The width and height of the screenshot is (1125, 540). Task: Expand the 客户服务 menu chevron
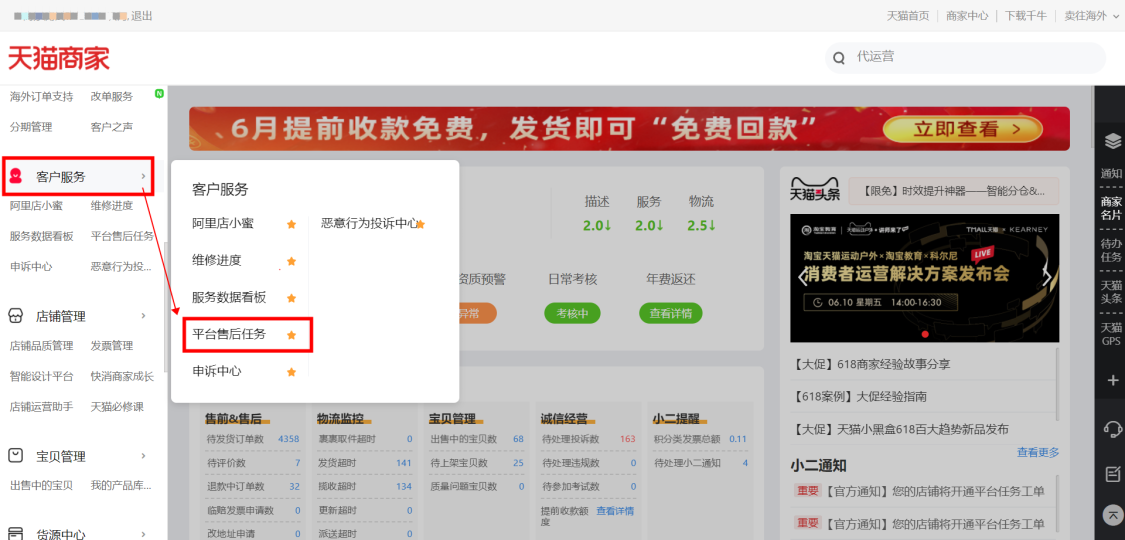coord(143,176)
